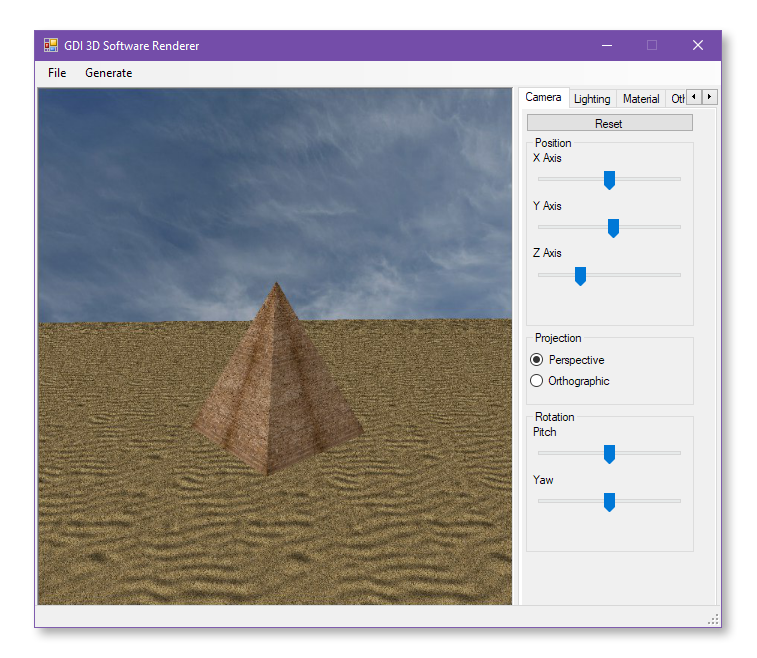Viewport: 757px width, 658px height.
Task: Switch to the Camera tab
Action: (543, 97)
